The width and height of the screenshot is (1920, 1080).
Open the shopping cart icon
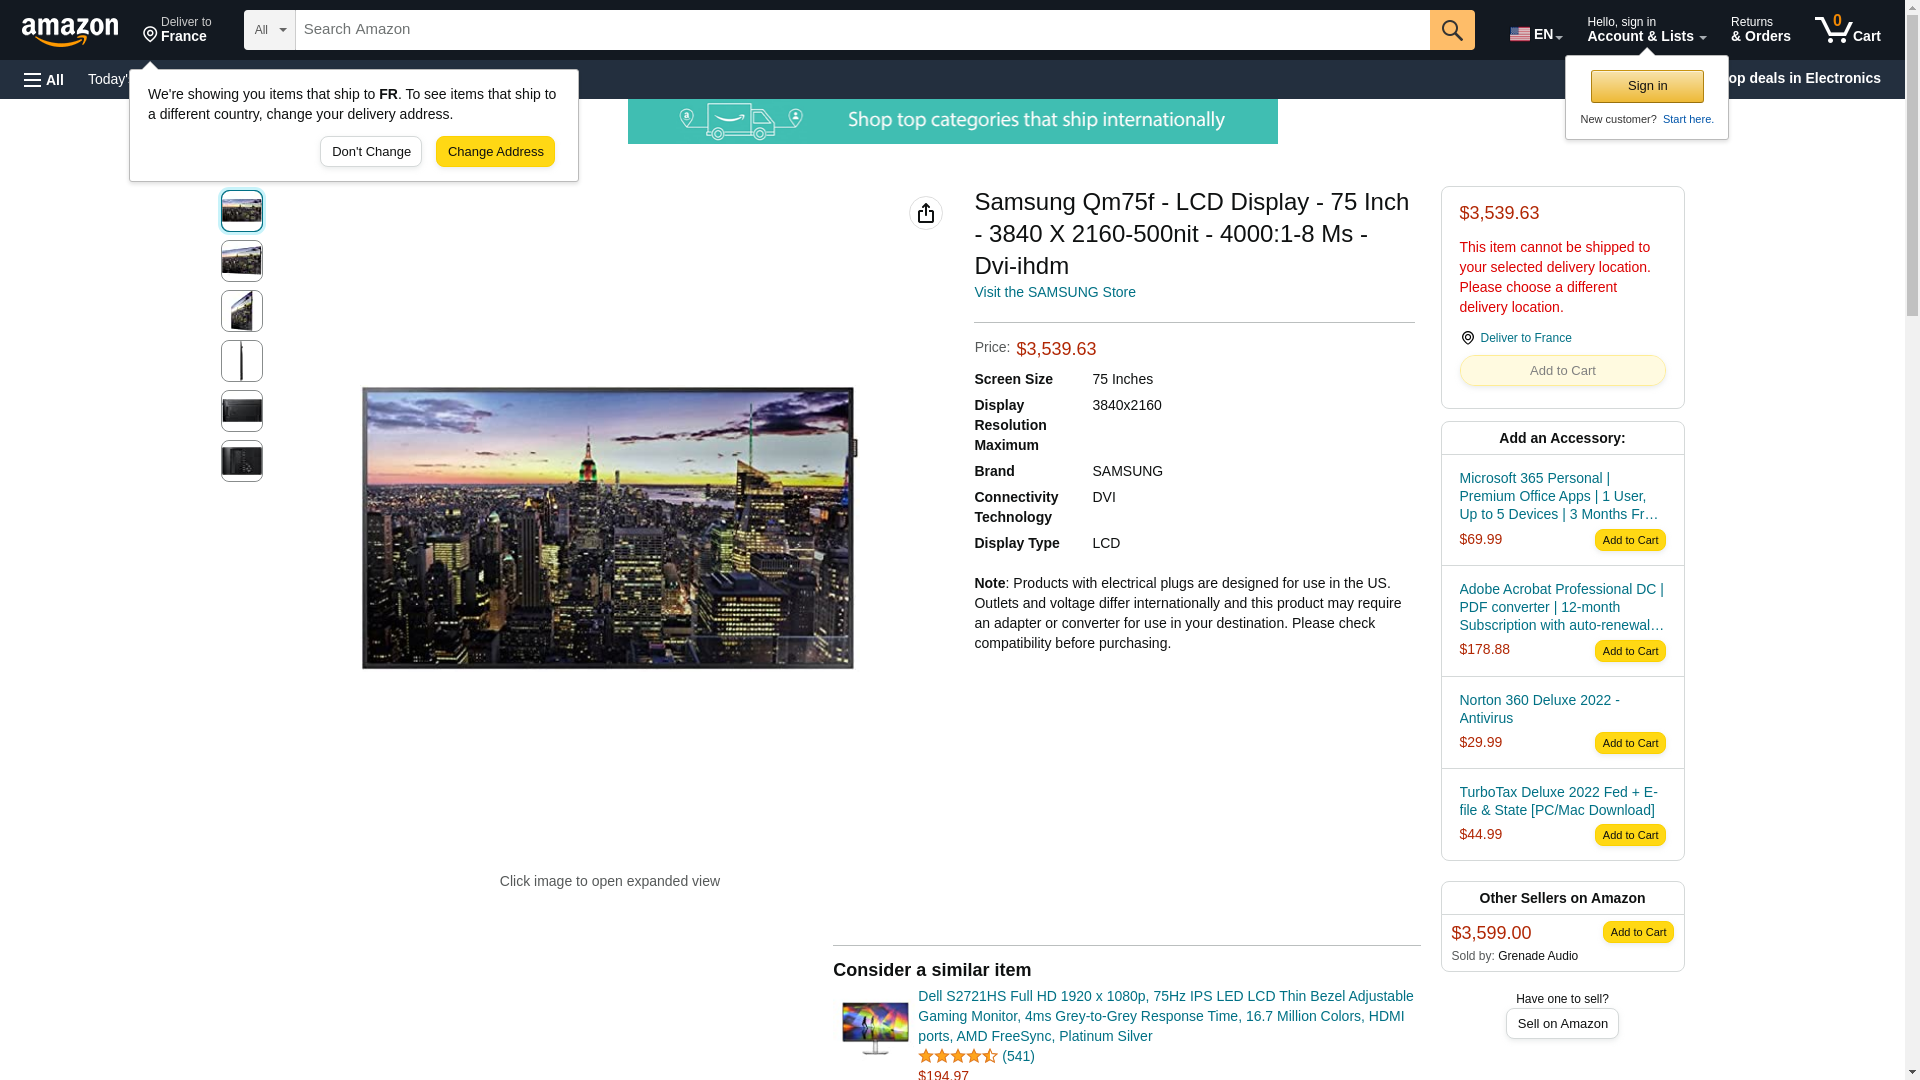point(1847,30)
